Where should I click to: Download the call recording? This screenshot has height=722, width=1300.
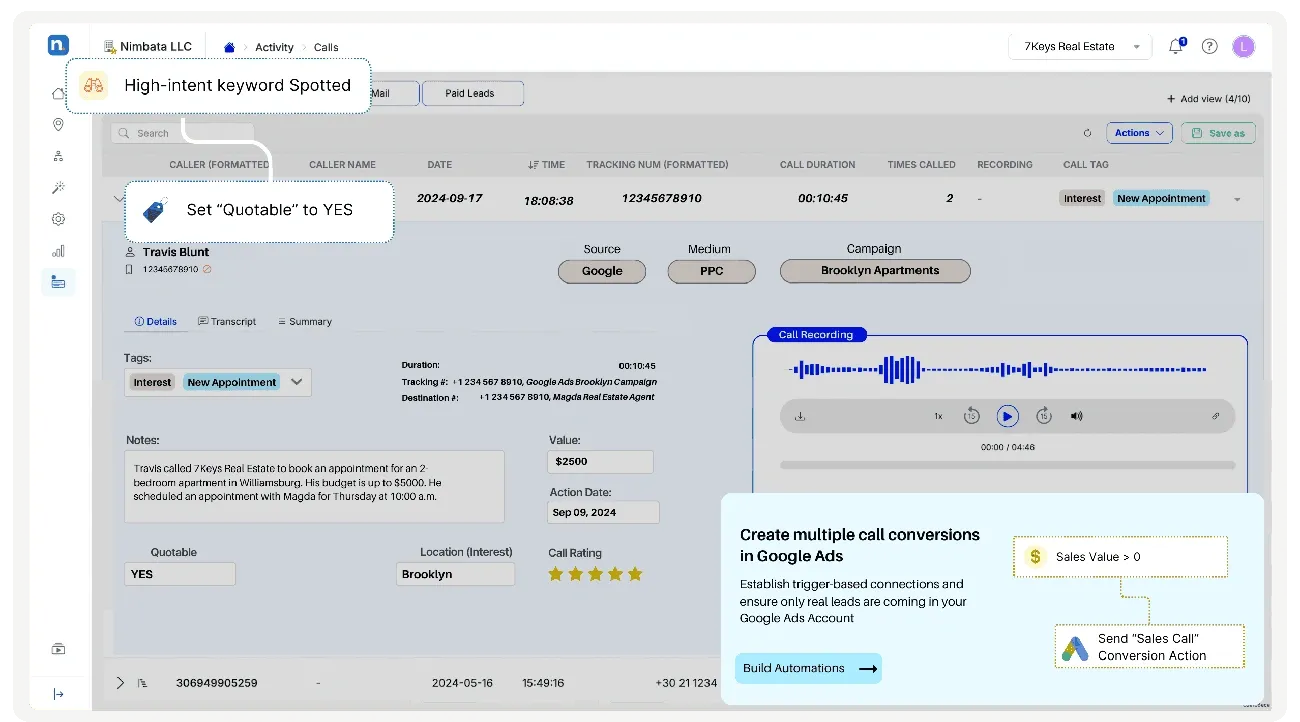pyautogui.click(x=800, y=416)
